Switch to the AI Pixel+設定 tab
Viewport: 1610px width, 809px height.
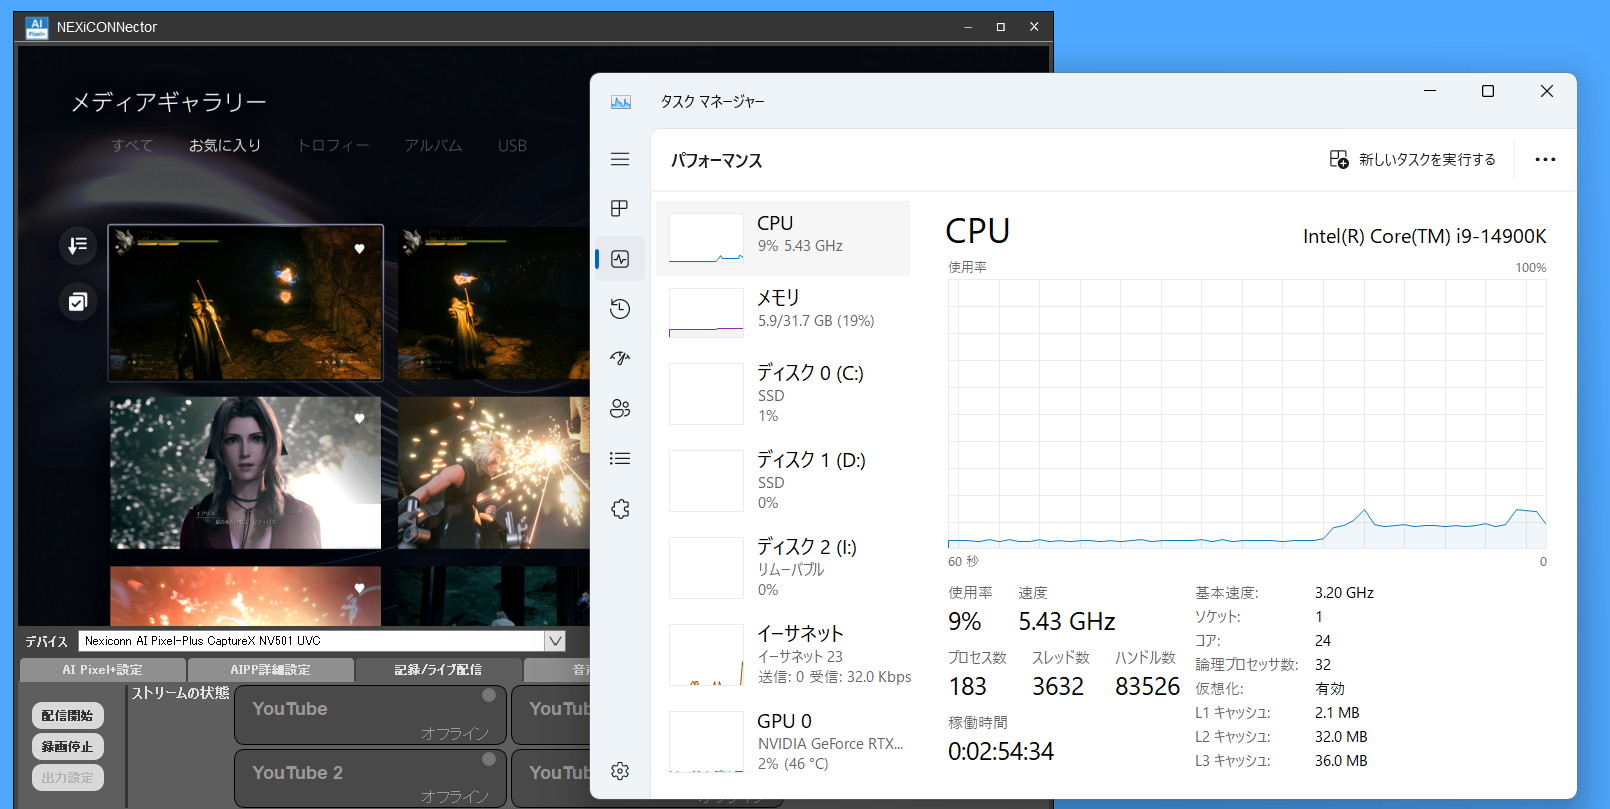click(x=102, y=669)
